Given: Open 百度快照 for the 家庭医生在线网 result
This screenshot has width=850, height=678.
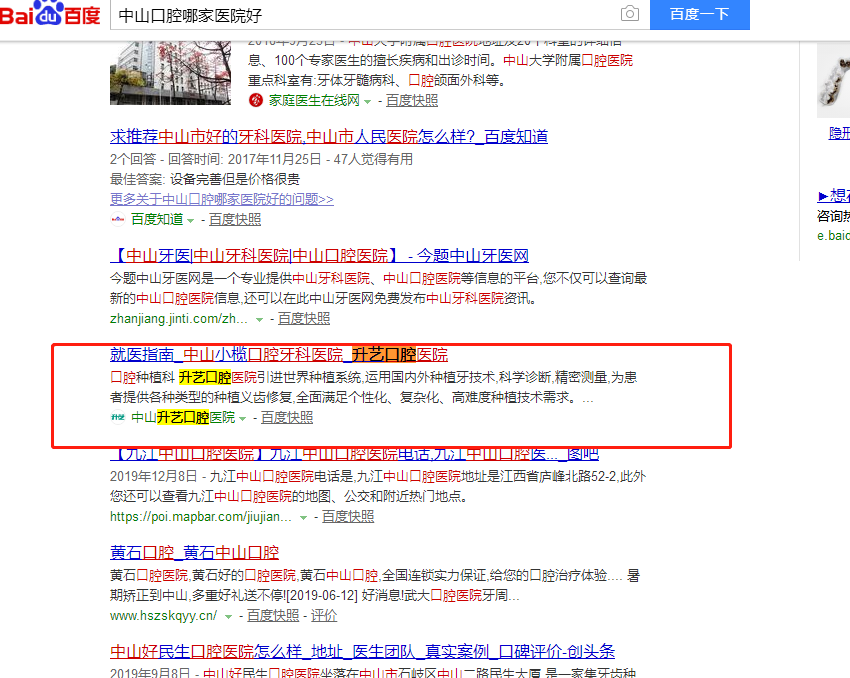Looking at the screenshot, I should [412, 100].
